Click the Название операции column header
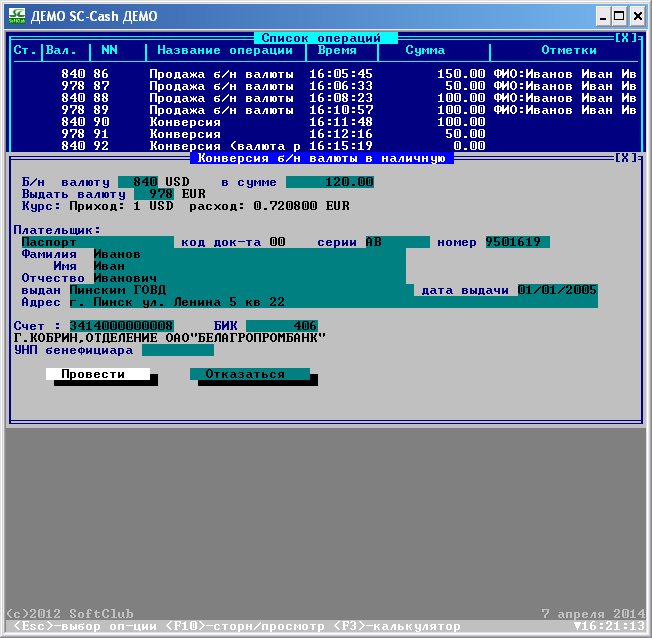This screenshot has height=638, width=652. coord(225,50)
